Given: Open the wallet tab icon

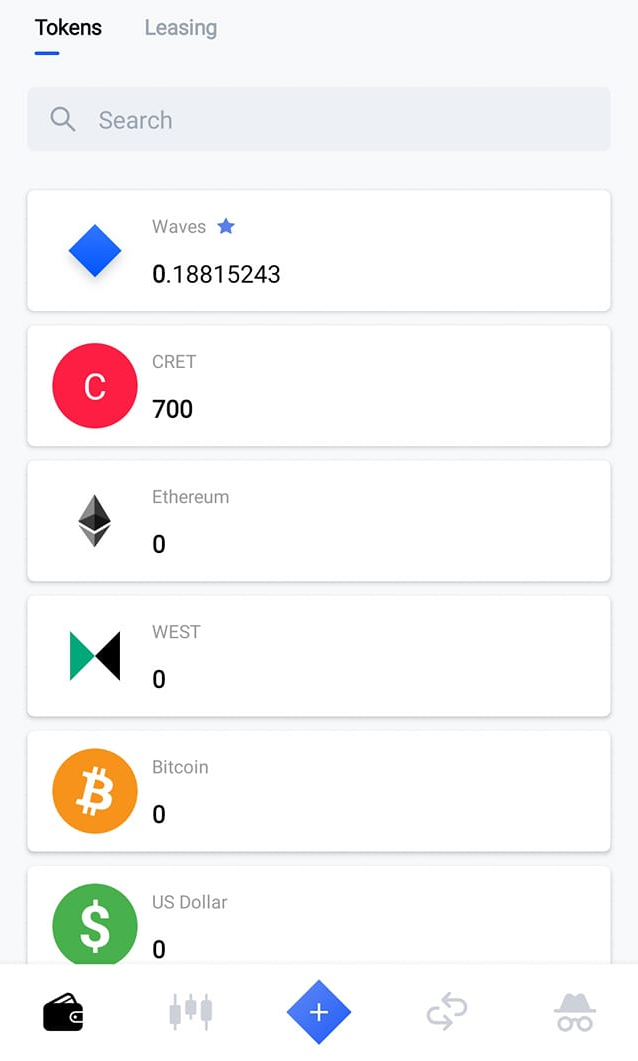Looking at the screenshot, I should pos(63,1012).
